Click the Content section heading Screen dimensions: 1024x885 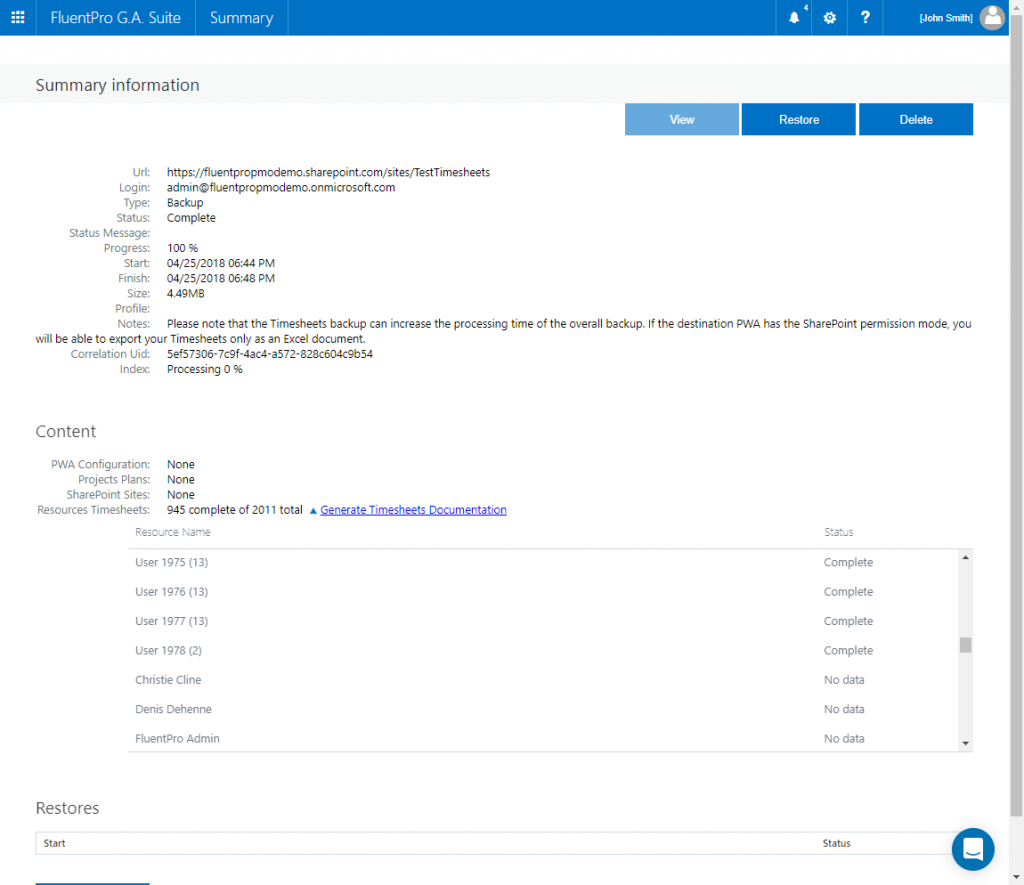point(65,431)
